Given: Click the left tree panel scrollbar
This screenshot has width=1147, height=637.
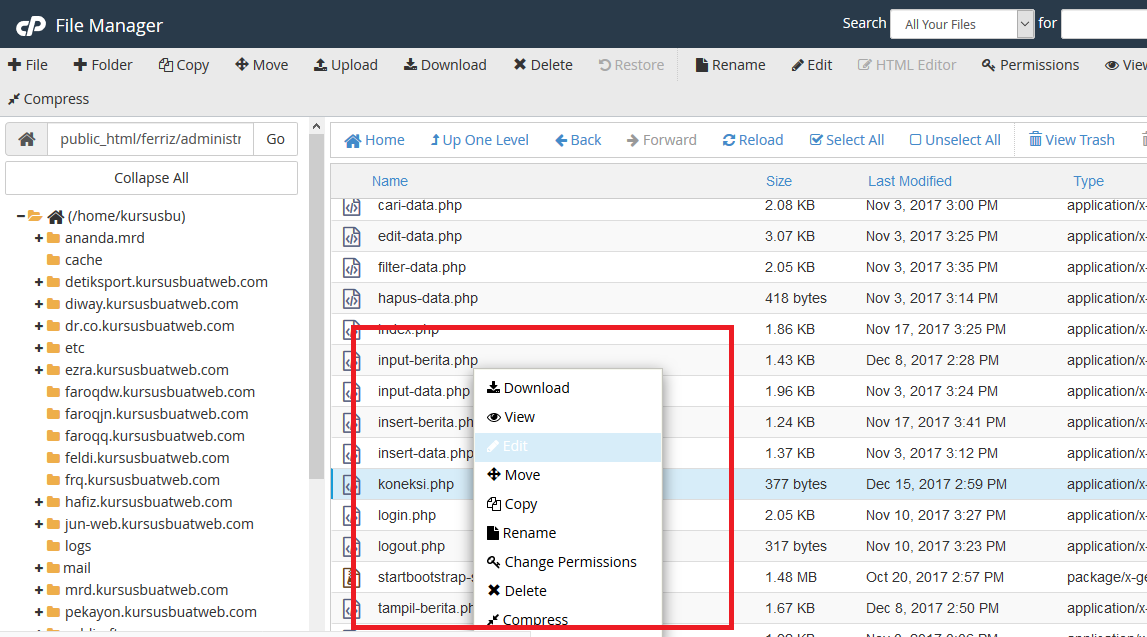Looking at the screenshot, I should 317,300.
